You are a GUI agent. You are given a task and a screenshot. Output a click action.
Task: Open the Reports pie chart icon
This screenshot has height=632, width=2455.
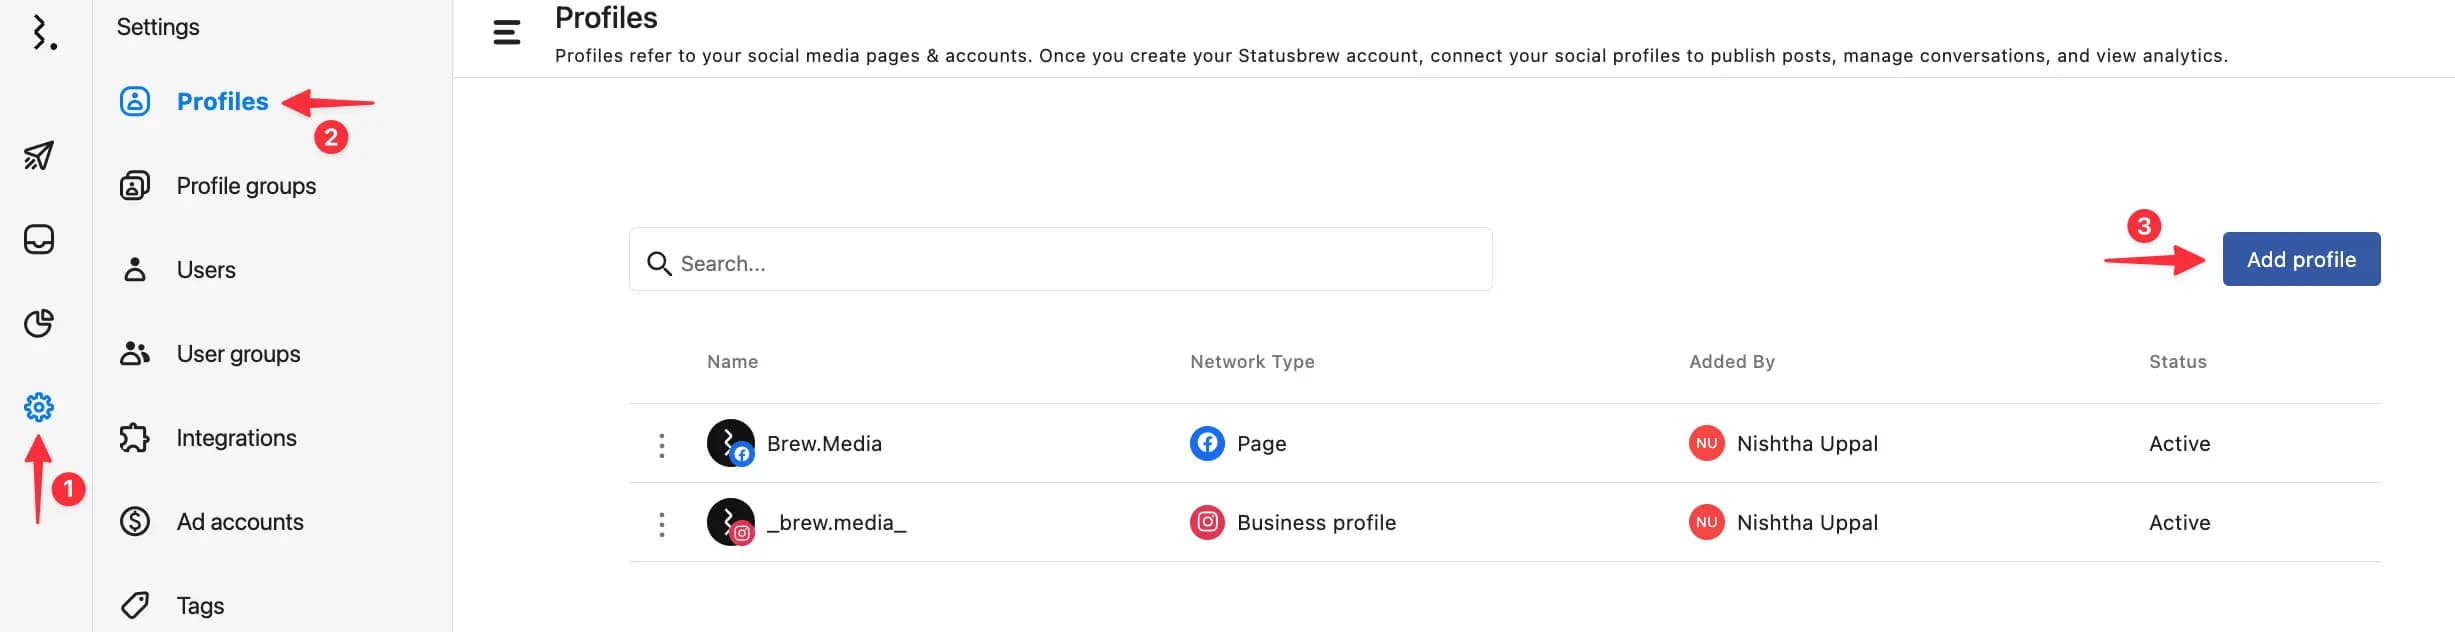pos(39,323)
